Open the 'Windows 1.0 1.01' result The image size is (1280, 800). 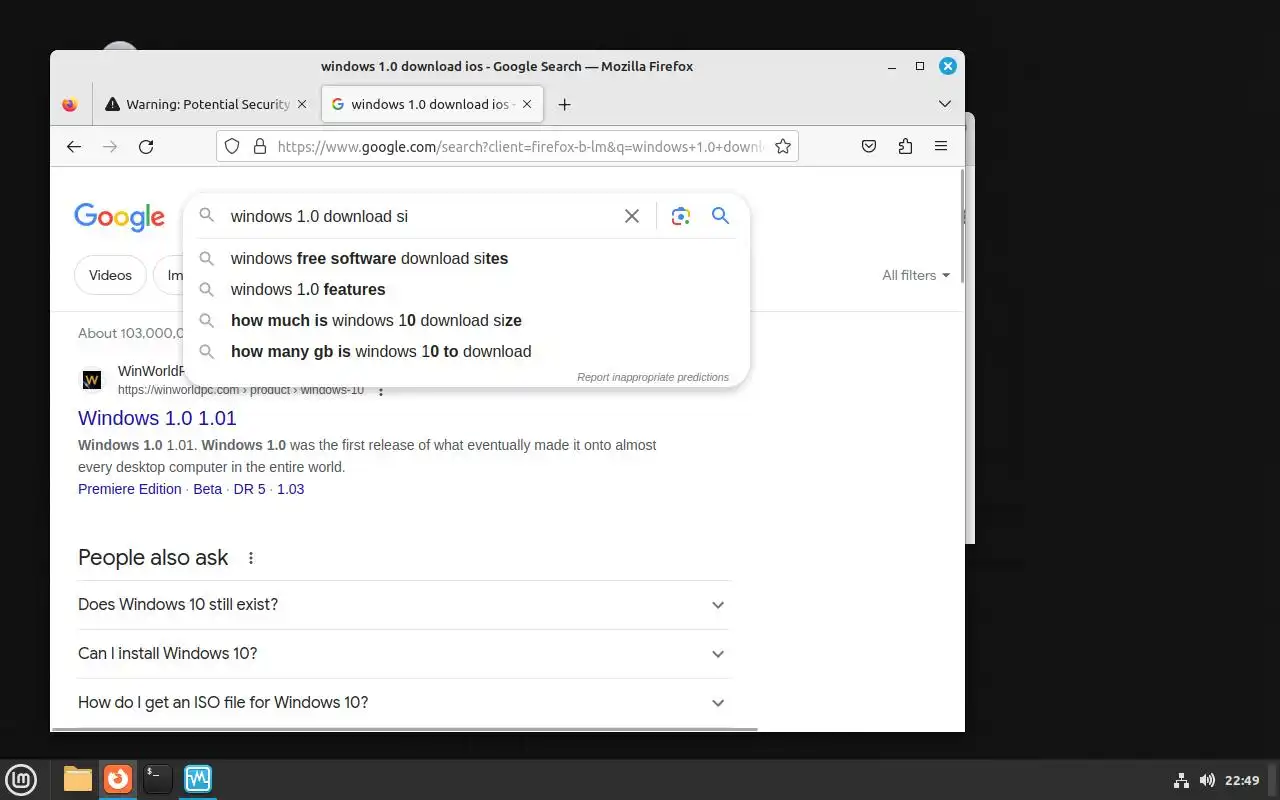coord(157,418)
